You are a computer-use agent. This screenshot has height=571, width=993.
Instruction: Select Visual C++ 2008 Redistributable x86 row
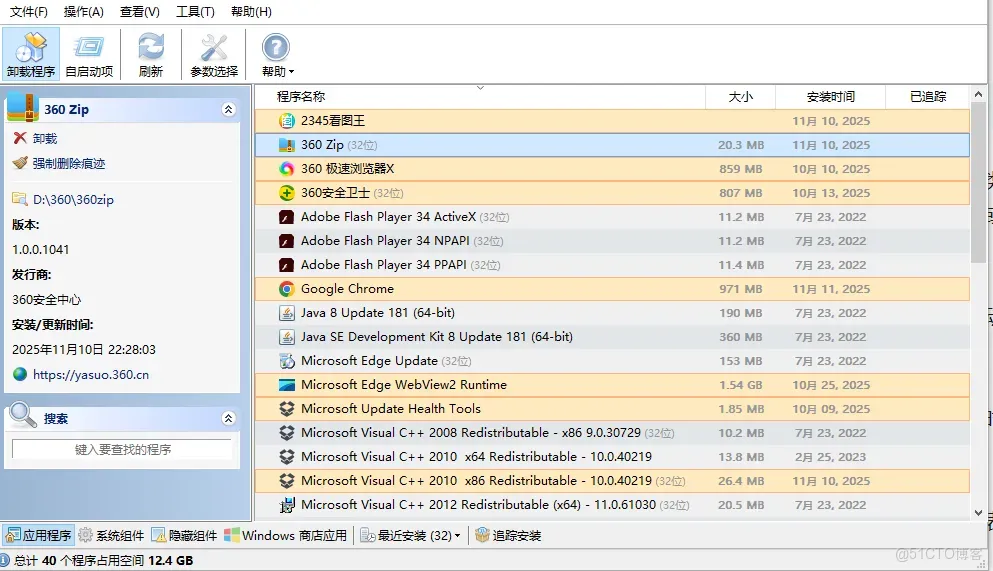[x=612, y=433]
